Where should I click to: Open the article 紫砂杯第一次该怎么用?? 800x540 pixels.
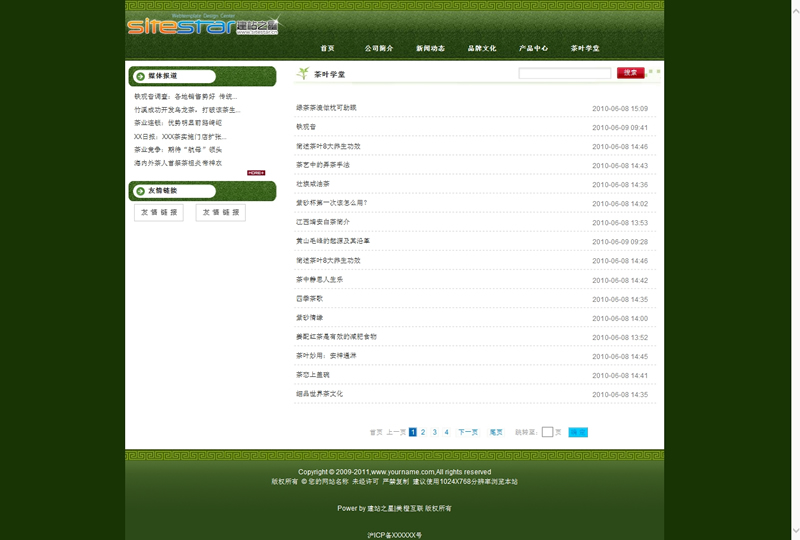pyautogui.click(x=331, y=203)
